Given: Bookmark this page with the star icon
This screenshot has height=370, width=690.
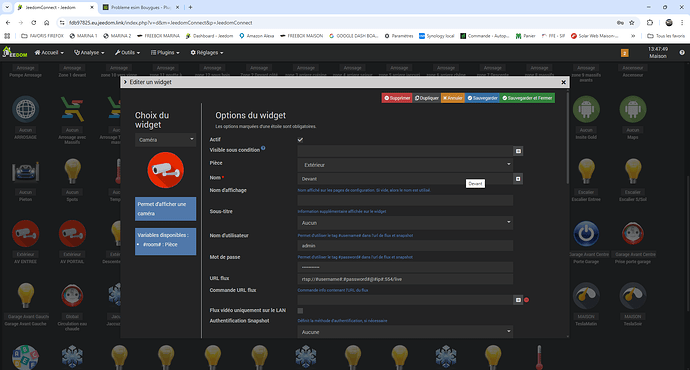Looking at the screenshot, I should pos(632,22).
